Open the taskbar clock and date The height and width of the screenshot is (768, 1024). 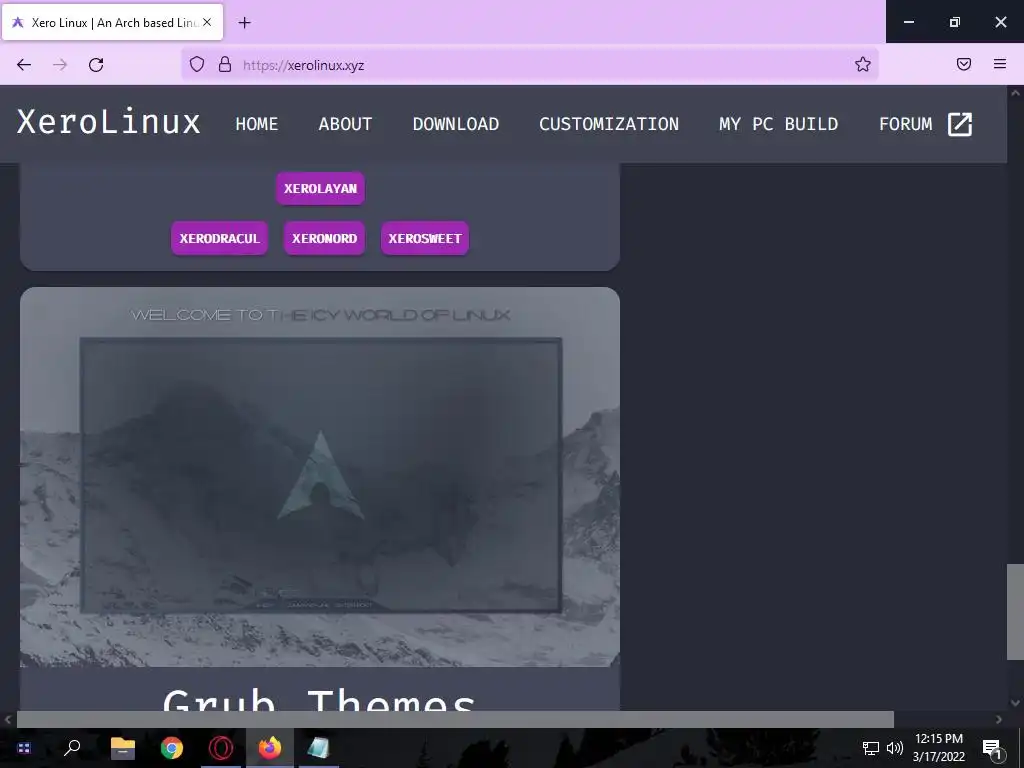tap(938, 748)
